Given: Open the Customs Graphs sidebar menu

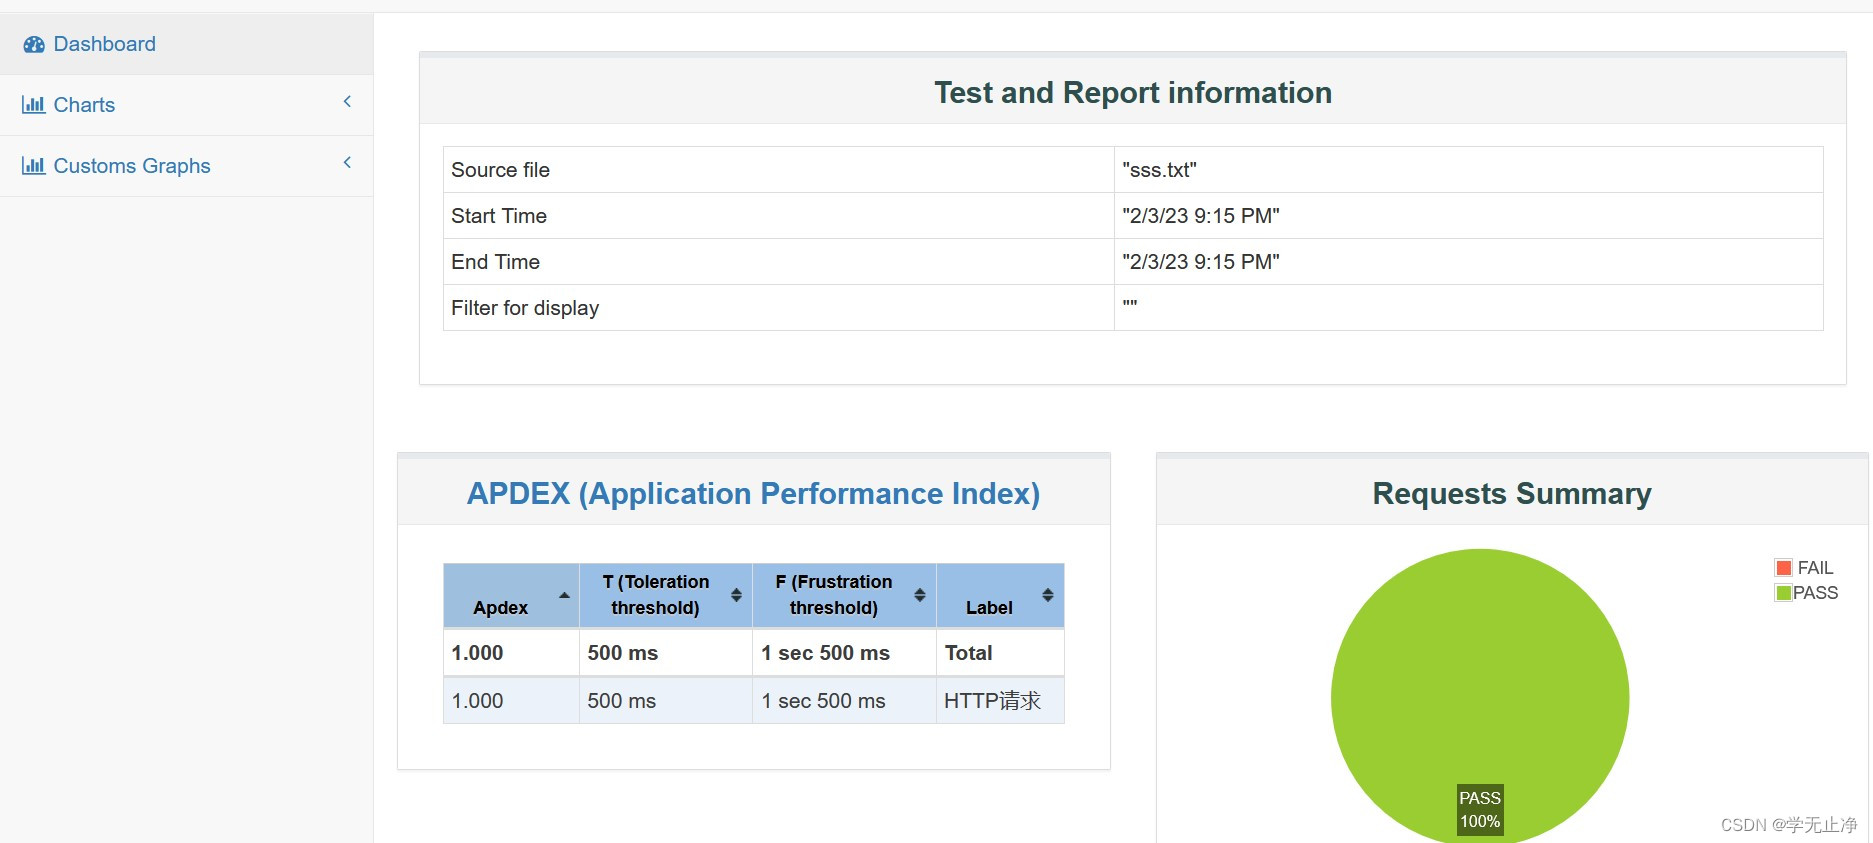Looking at the screenshot, I should click(x=132, y=166).
